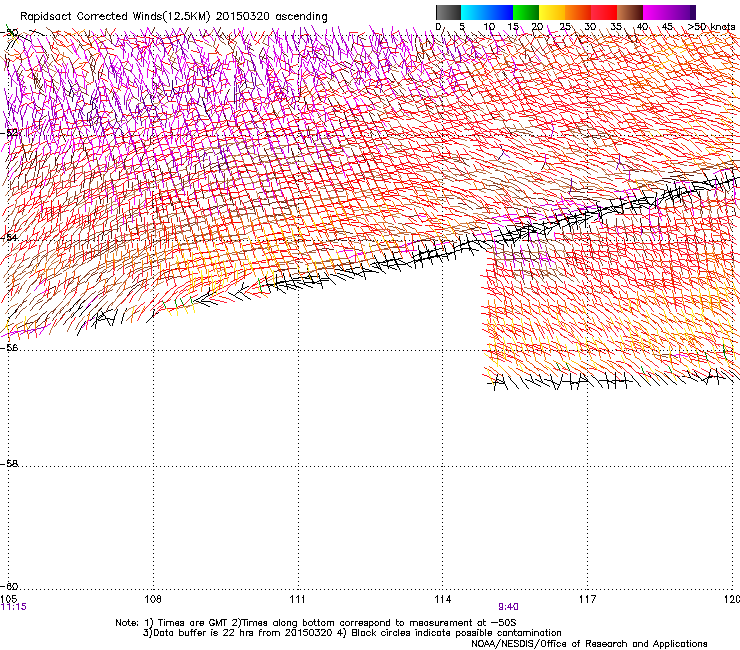This screenshot has width=740, height=650.
Task: Click the longitude label 117
Action: coord(587,599)
